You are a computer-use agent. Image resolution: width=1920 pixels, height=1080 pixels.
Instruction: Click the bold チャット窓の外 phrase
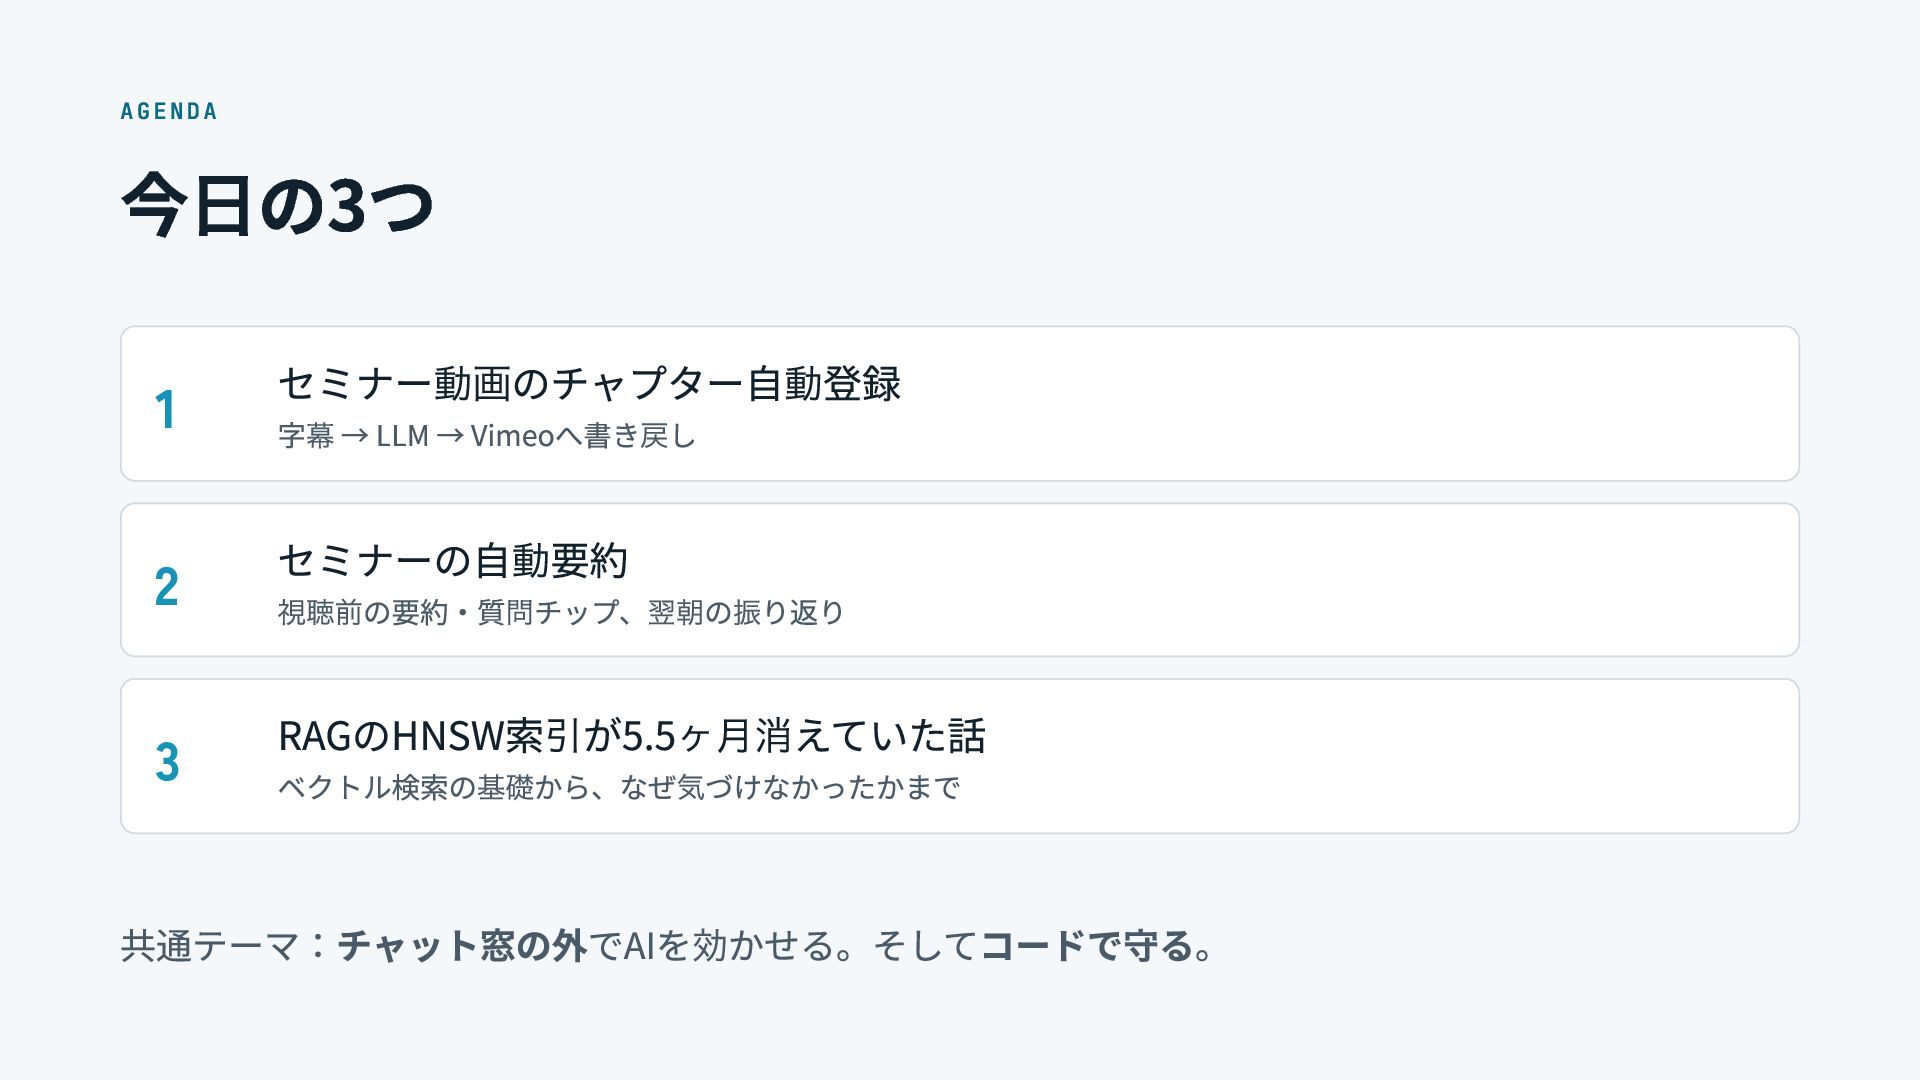pyautogui.click(x=461, y=946)
